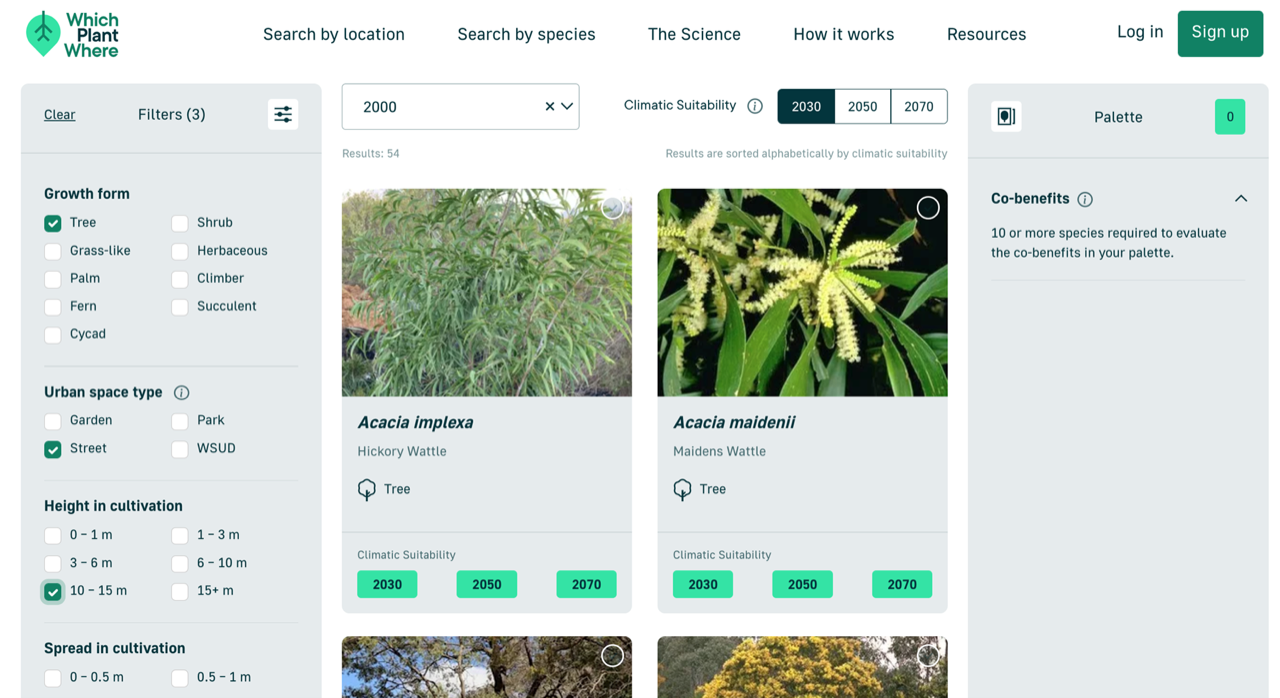This screenshot has width=1280, height=698.
Task: Open the filter settings sliders icon
Action: (x=283, y=115)
